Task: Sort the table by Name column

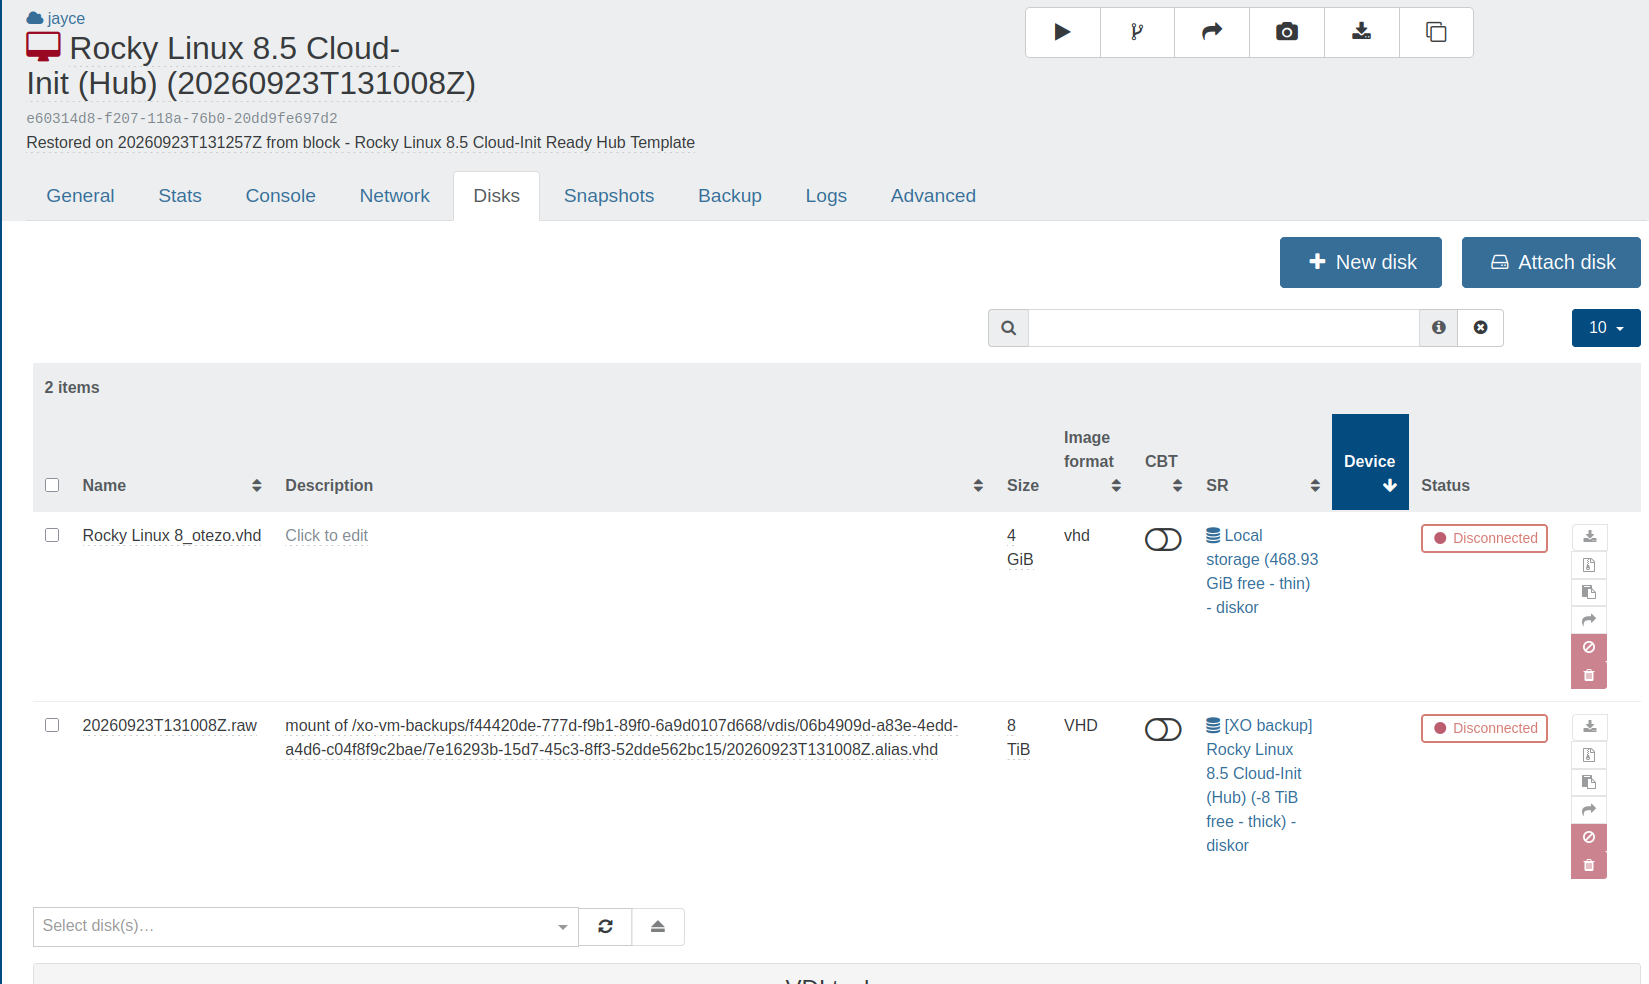Action: [x=172, y=485]
